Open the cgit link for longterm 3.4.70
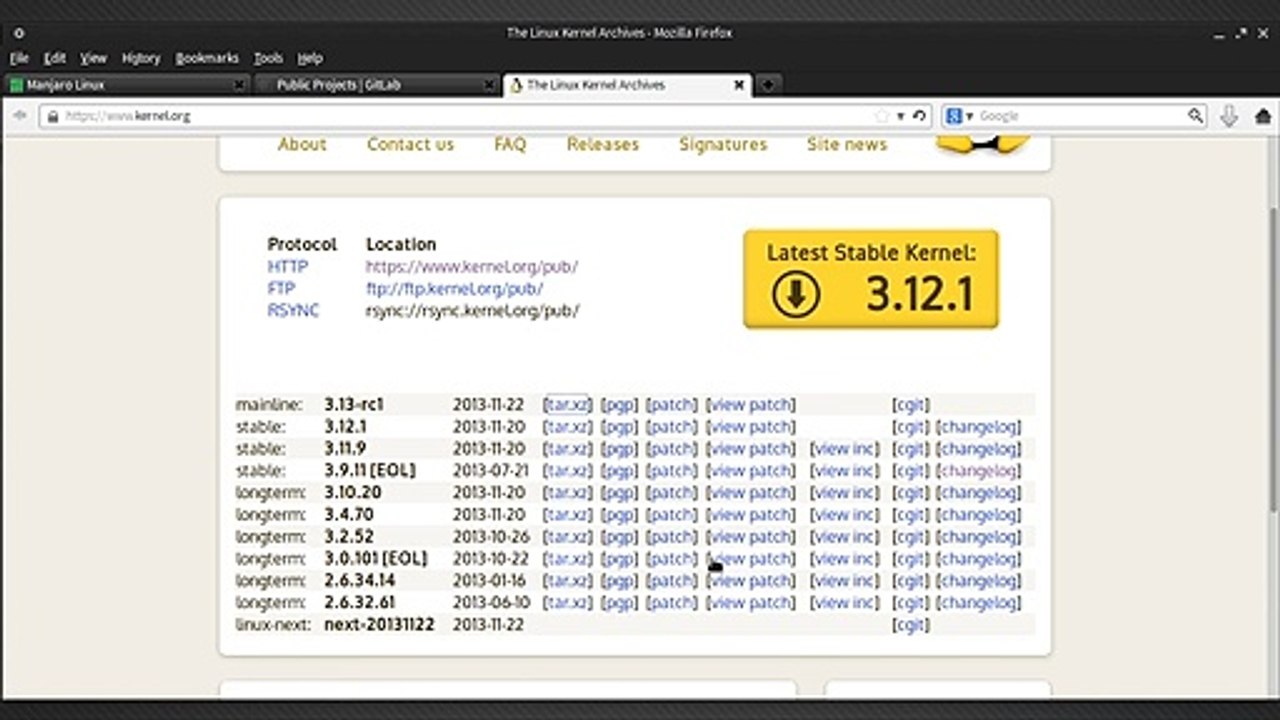This screenshot has width=1280, height=720. pos(910,515)
